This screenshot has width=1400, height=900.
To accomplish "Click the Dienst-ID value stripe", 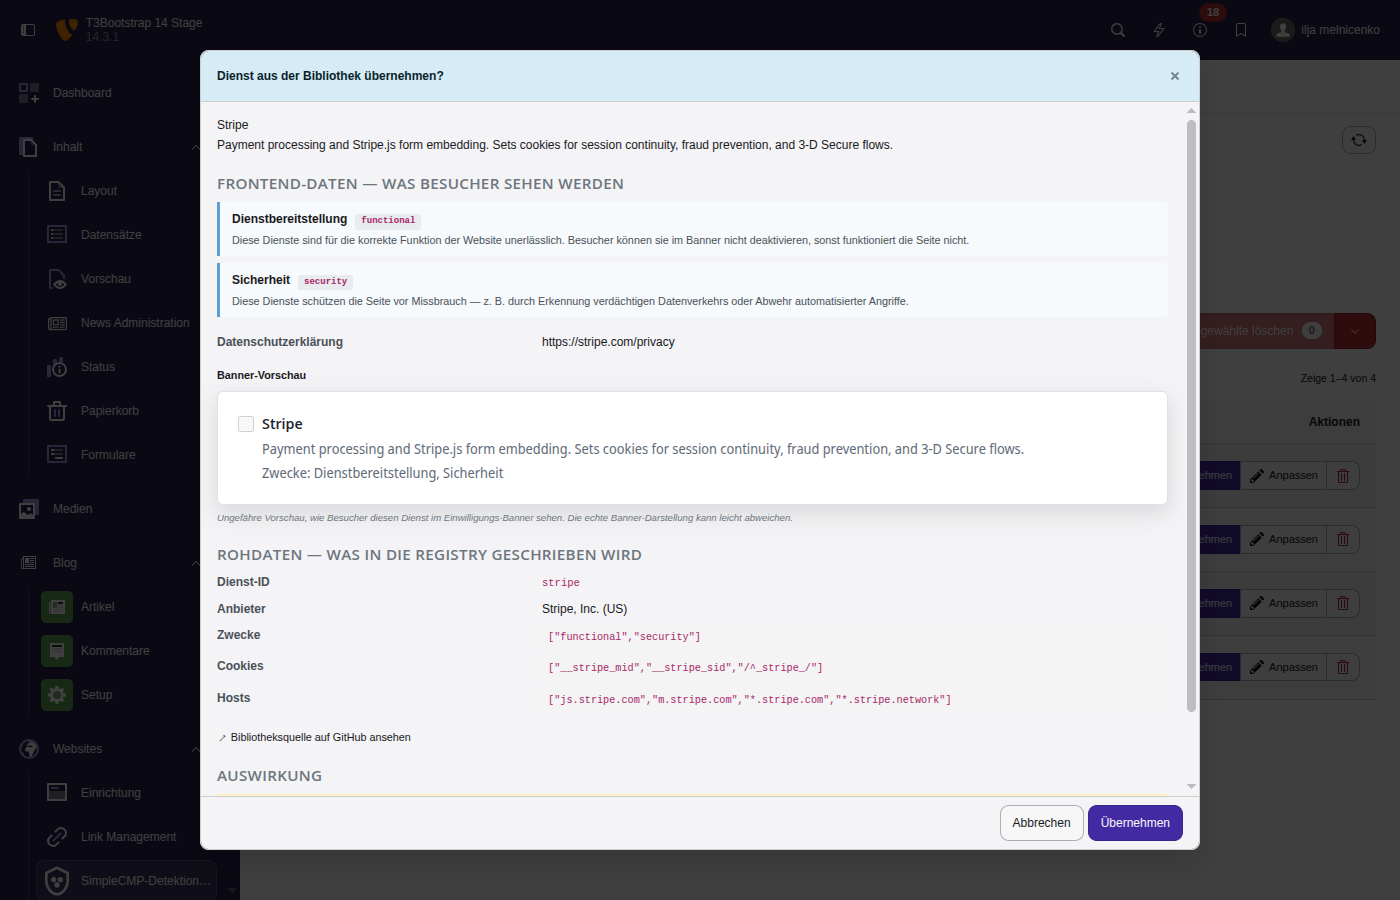I will click(x=561, y=583).
